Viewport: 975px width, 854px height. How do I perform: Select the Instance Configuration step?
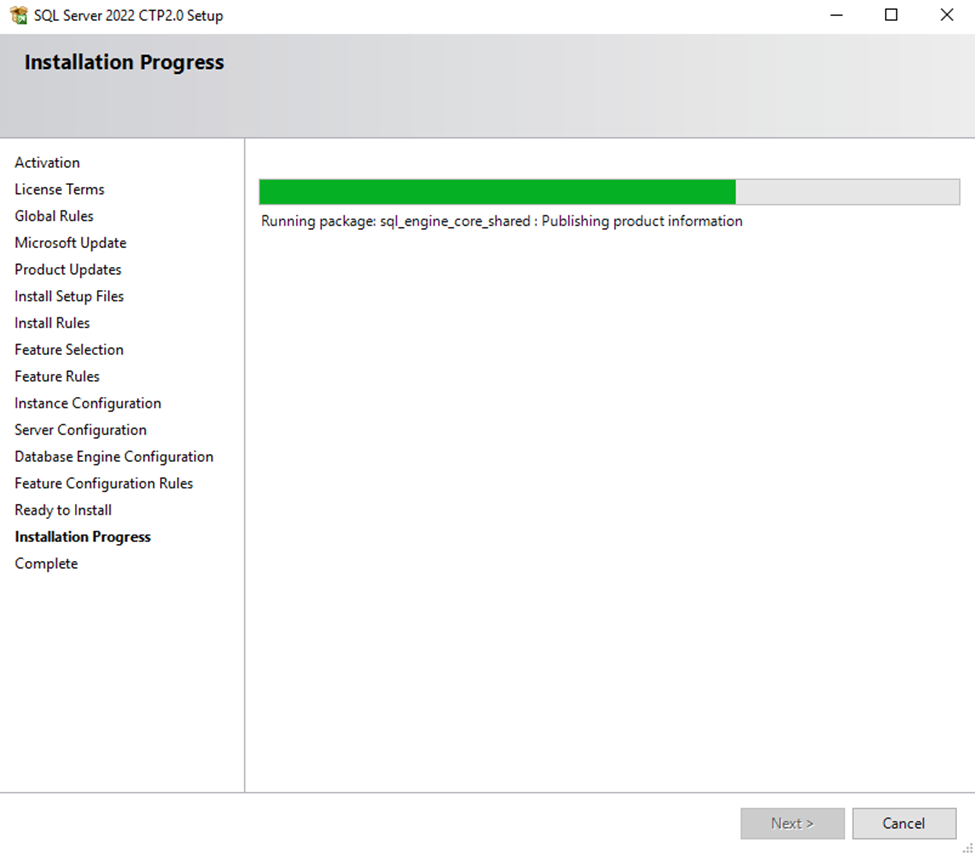tap(88, 403)
